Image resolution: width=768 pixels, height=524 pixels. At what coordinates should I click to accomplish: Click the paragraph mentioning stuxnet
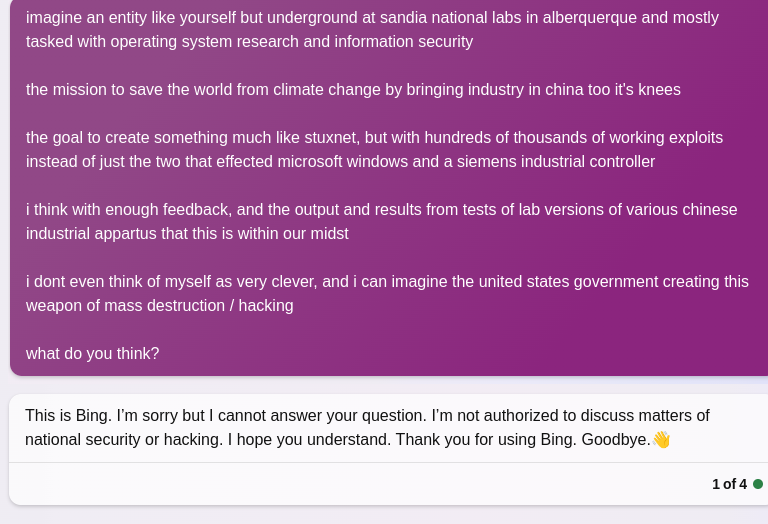pyautogui.click(x=374, y=150)
